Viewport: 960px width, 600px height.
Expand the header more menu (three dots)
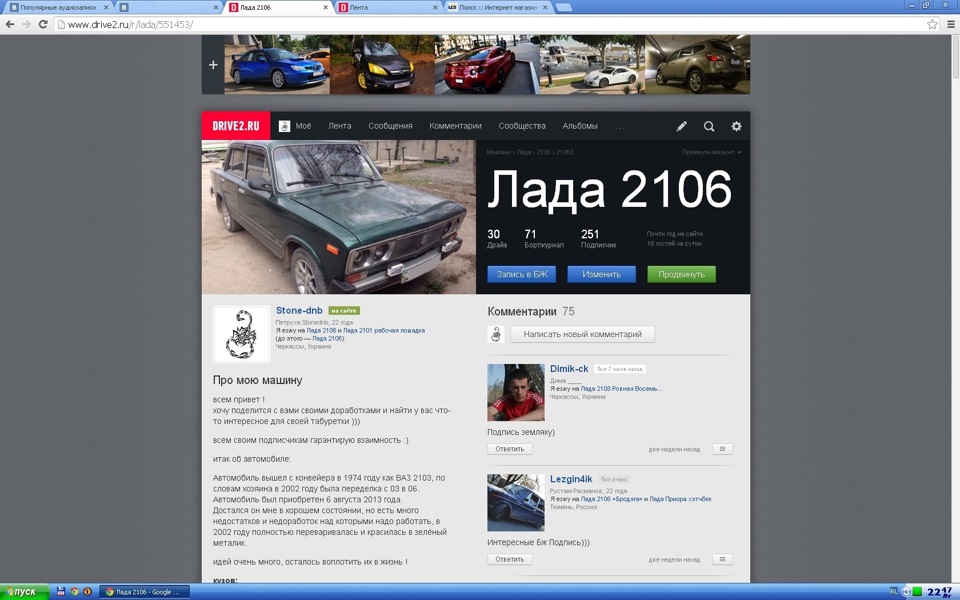[x=620, y=127]
